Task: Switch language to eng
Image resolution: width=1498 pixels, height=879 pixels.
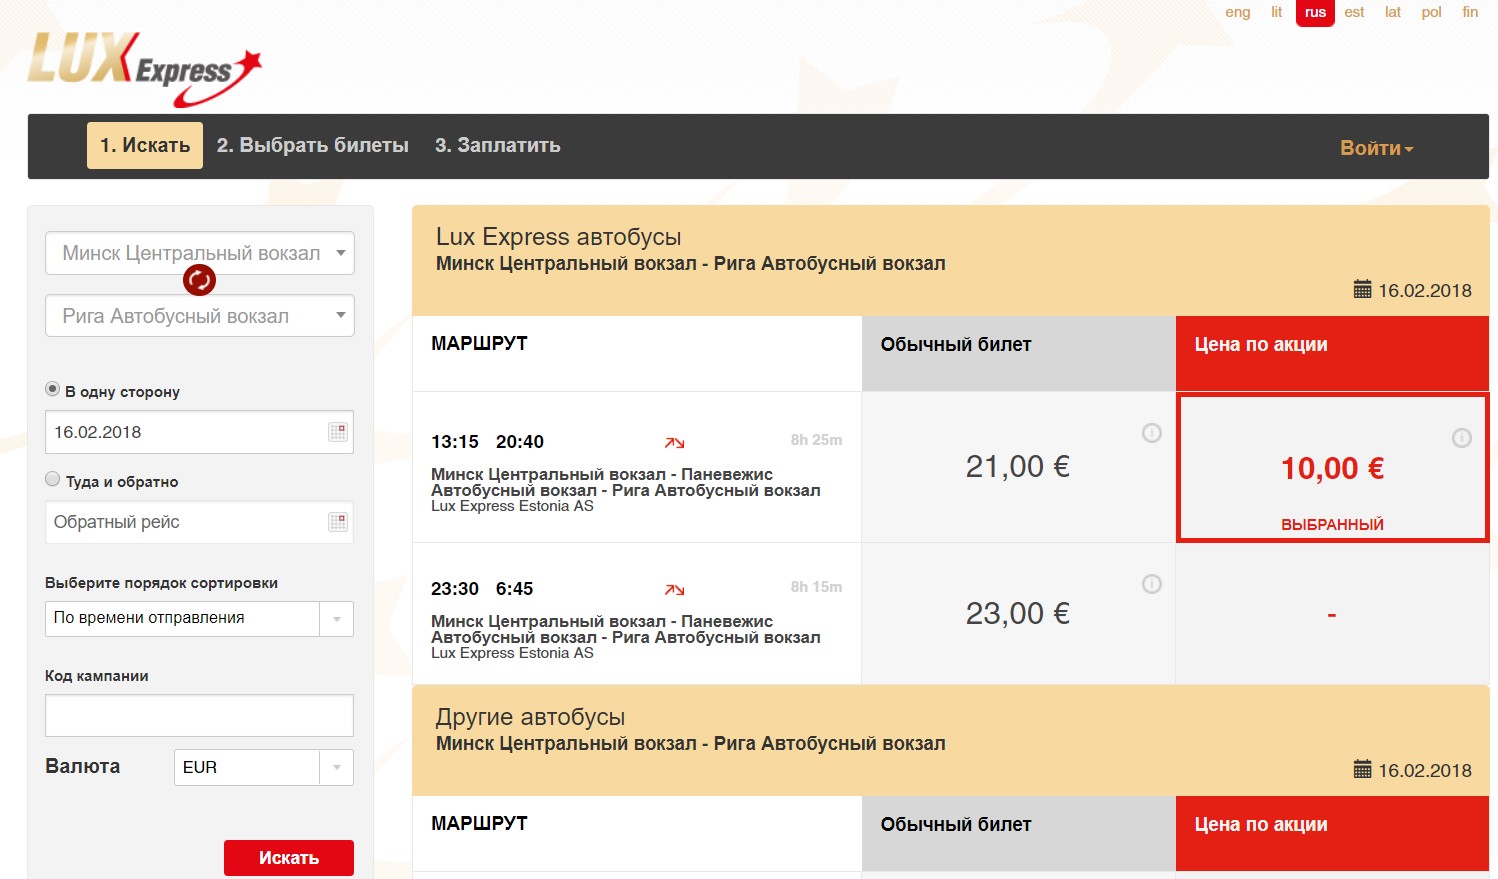Action: [1237, 12]
